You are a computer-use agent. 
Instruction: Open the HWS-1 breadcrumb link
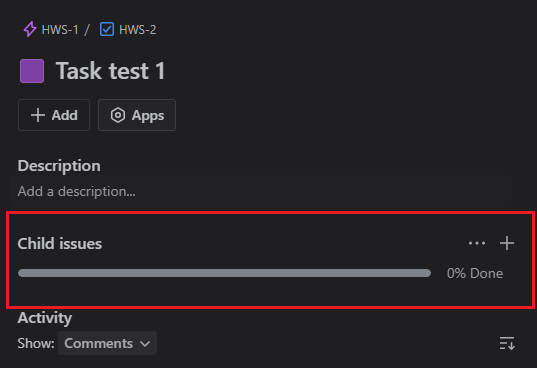(60, 30)
